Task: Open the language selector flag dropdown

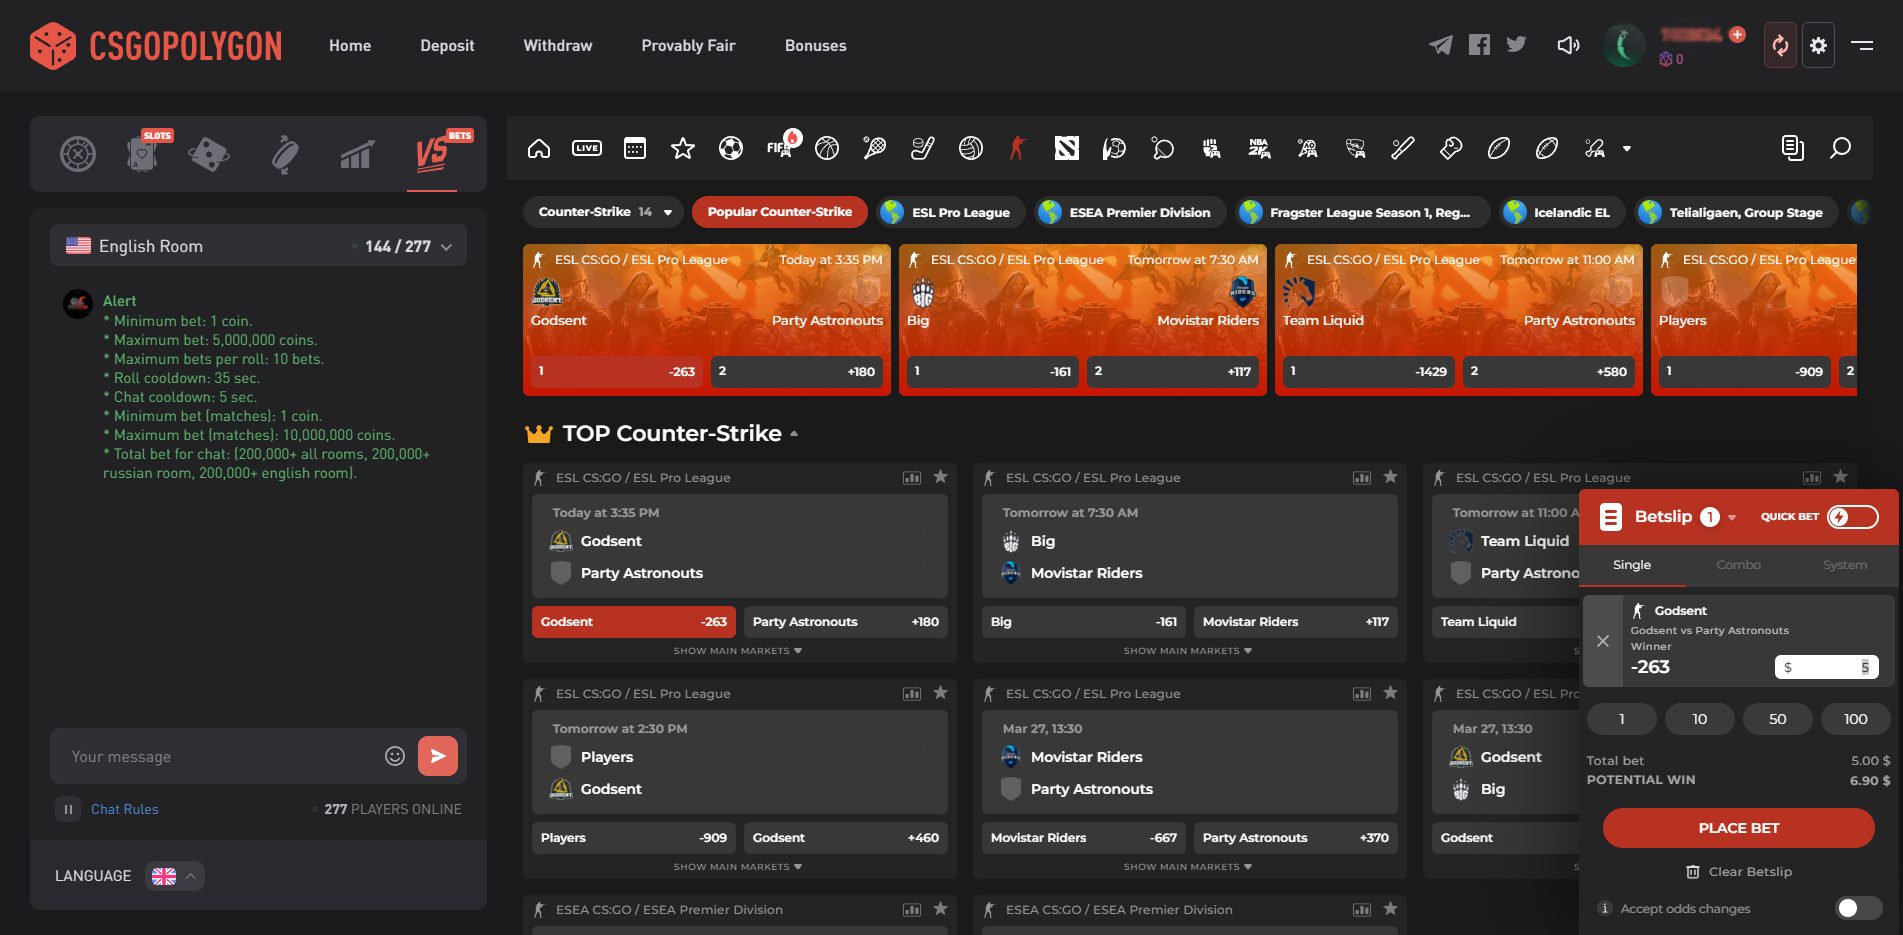Action: click(x=175, y=876)
